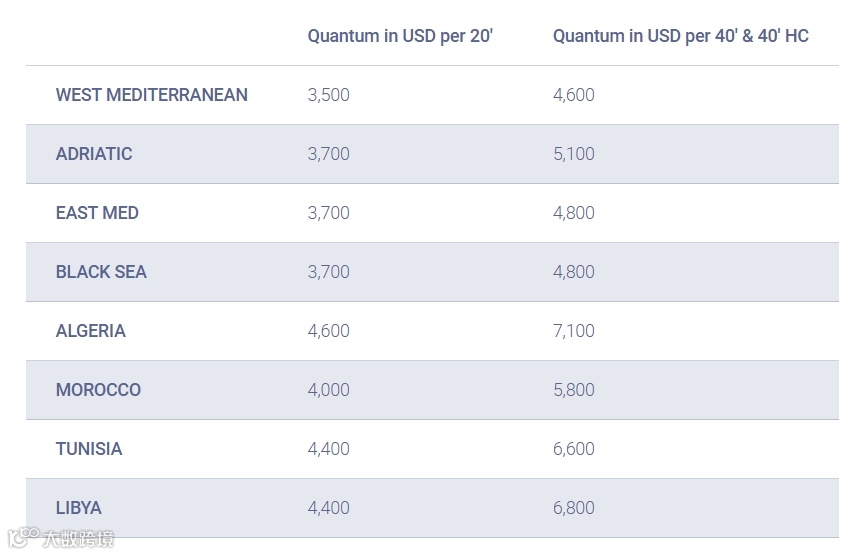This screenshot has height=555, width=866.
Task: Click Morocco's 5,800 rate value
Action: (x=573, y=390)
